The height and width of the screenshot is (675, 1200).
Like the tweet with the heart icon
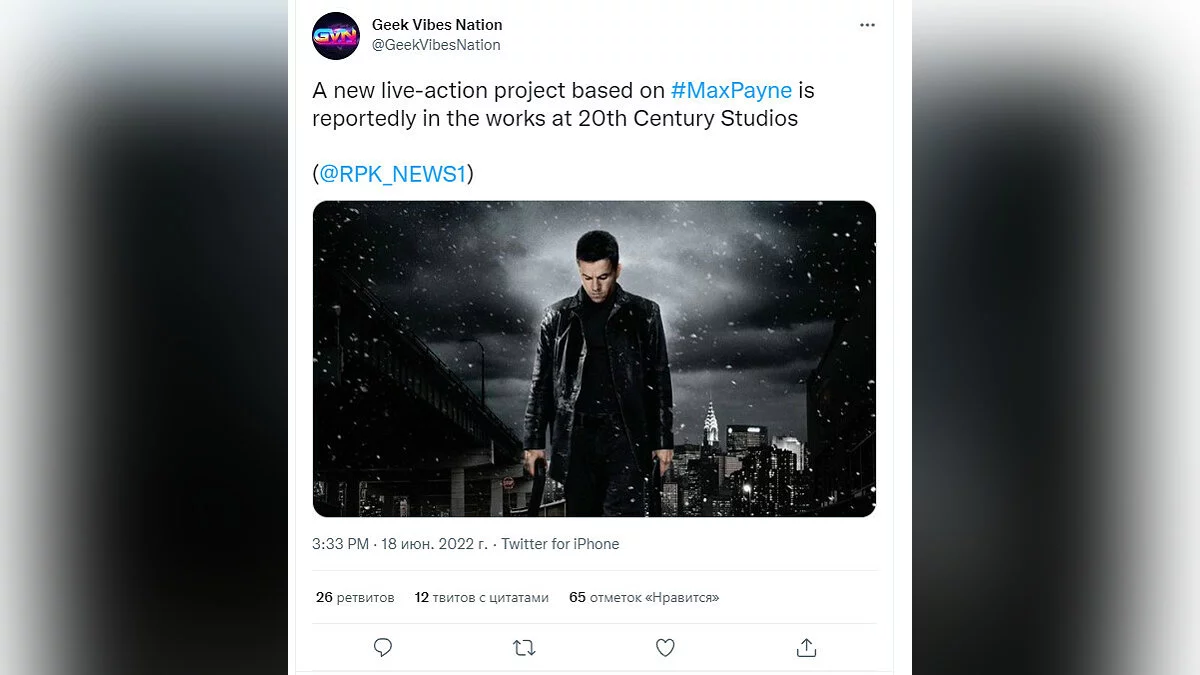click(665, 648)
